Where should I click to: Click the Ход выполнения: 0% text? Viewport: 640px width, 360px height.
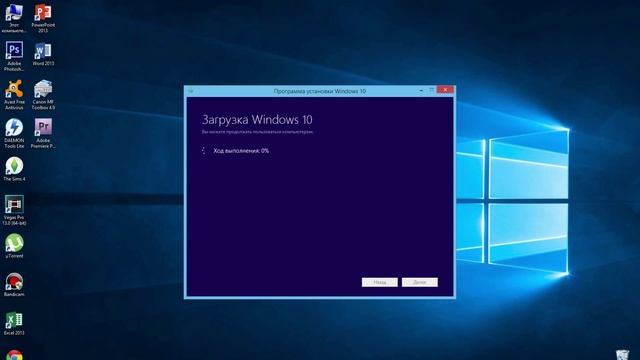pyautogui.click(x=241, y=151)
